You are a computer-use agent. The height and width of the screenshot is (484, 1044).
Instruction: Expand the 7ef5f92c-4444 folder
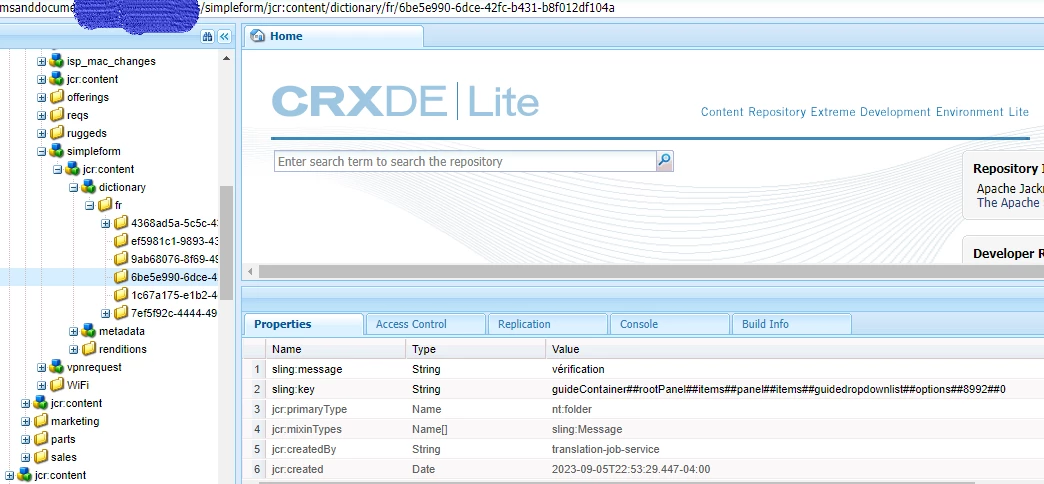(105, 313)
